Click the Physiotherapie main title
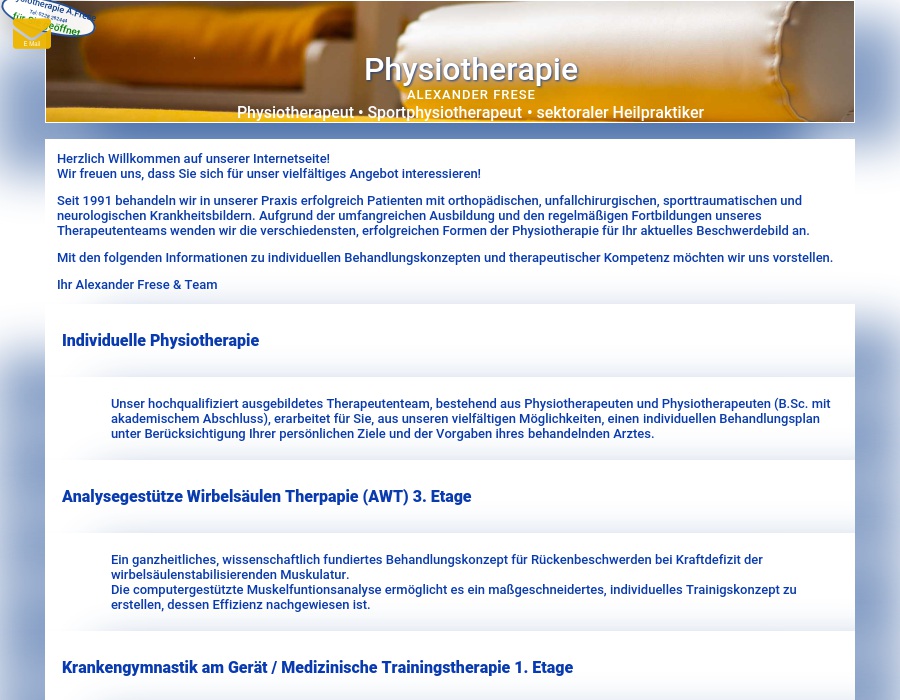900x700 pixels. pos(470,69)
